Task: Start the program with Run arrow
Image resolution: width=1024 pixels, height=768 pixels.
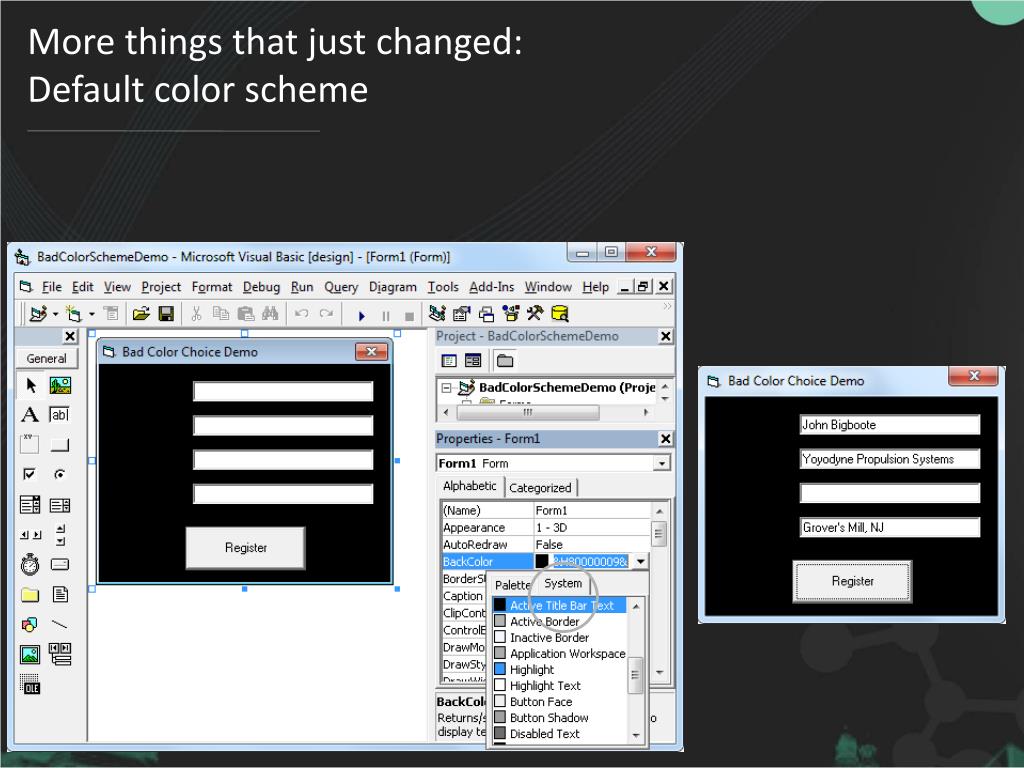Action: pos(361,315)
